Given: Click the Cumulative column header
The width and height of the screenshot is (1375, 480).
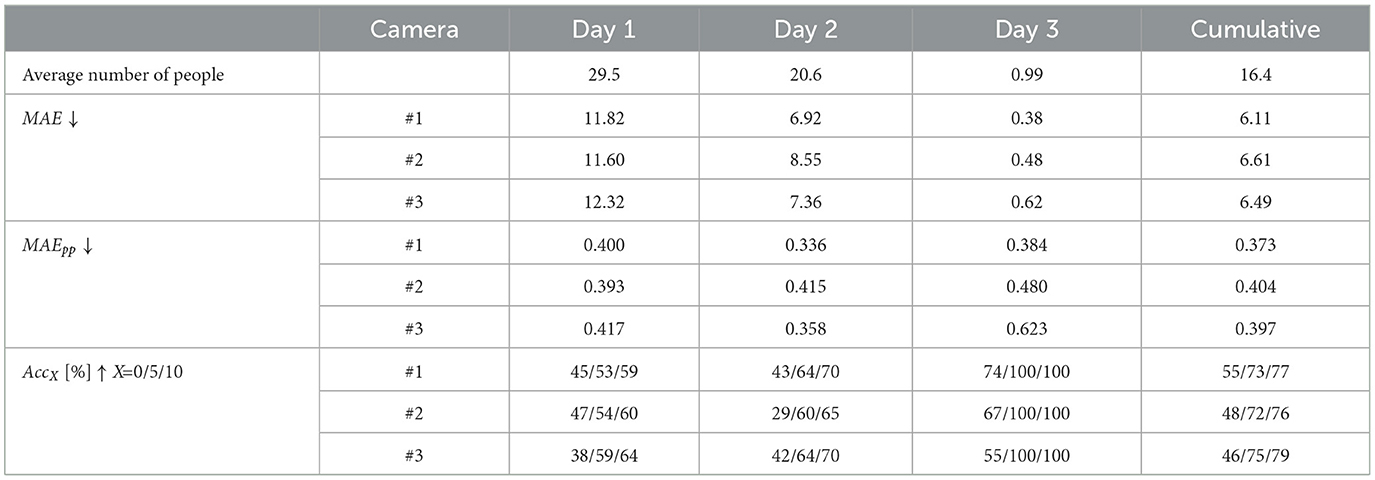Looking at the screenshot, I should (x=1255, y=30).
